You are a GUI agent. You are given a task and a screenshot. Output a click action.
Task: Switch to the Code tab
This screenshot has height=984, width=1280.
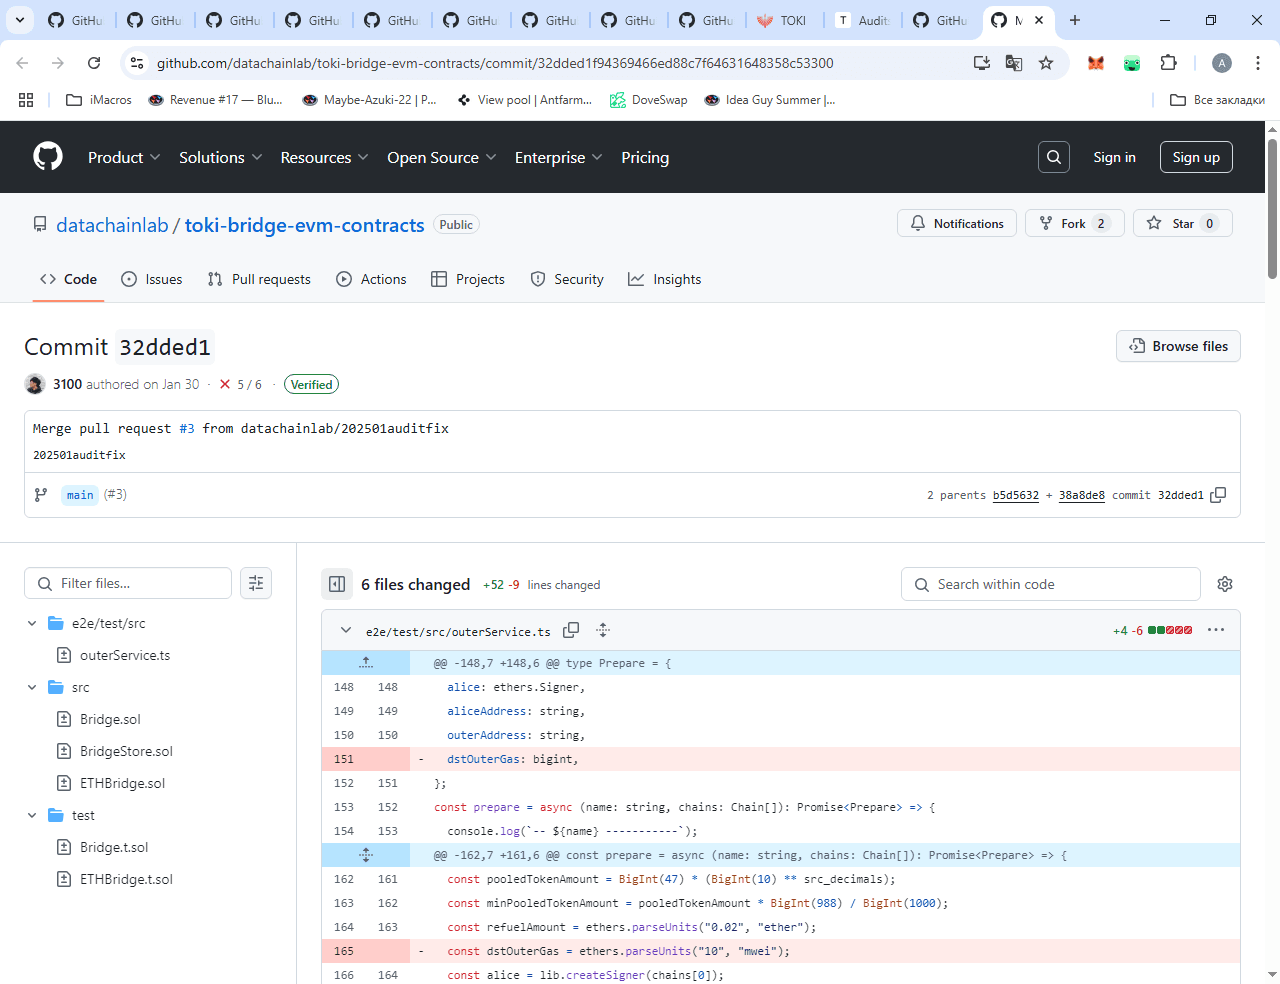point(68,279)
